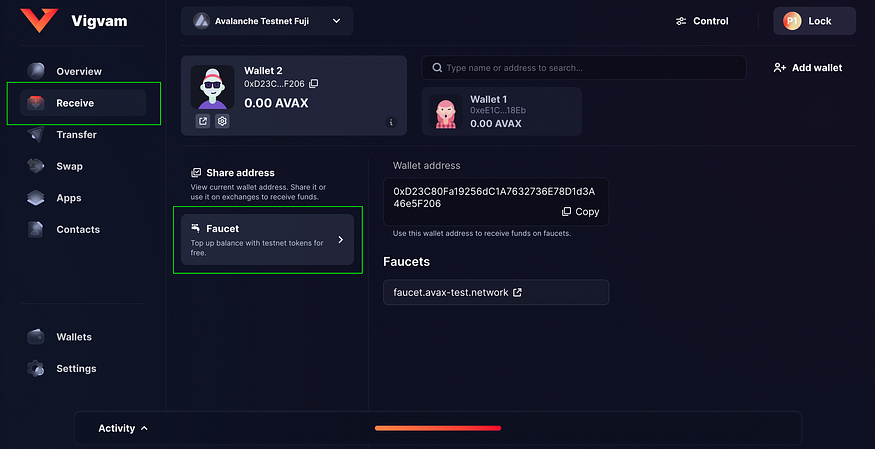Open the Control panel
Viewport: 875px width, 449px height.
(701, 21)
